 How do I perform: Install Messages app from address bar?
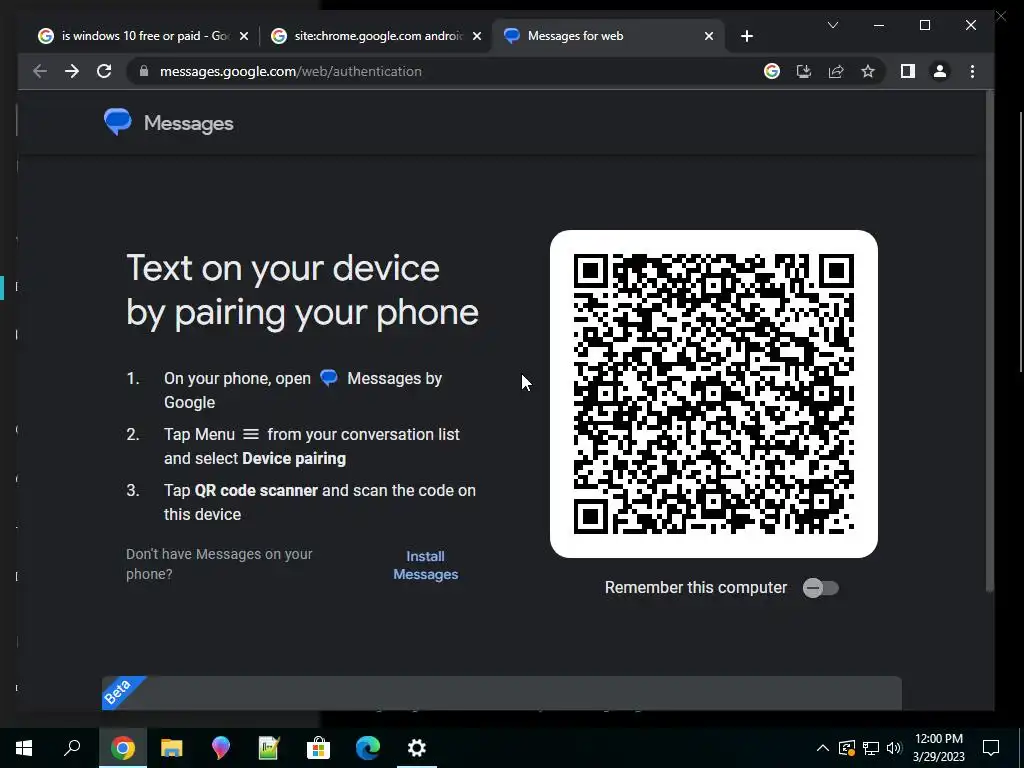pyautogui.click(x=804, y=71)
